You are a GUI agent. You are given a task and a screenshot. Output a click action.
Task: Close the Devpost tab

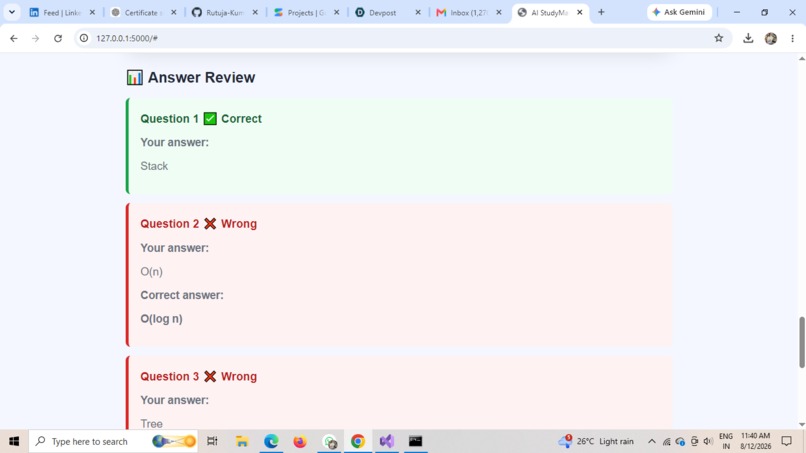coord(418,12)
